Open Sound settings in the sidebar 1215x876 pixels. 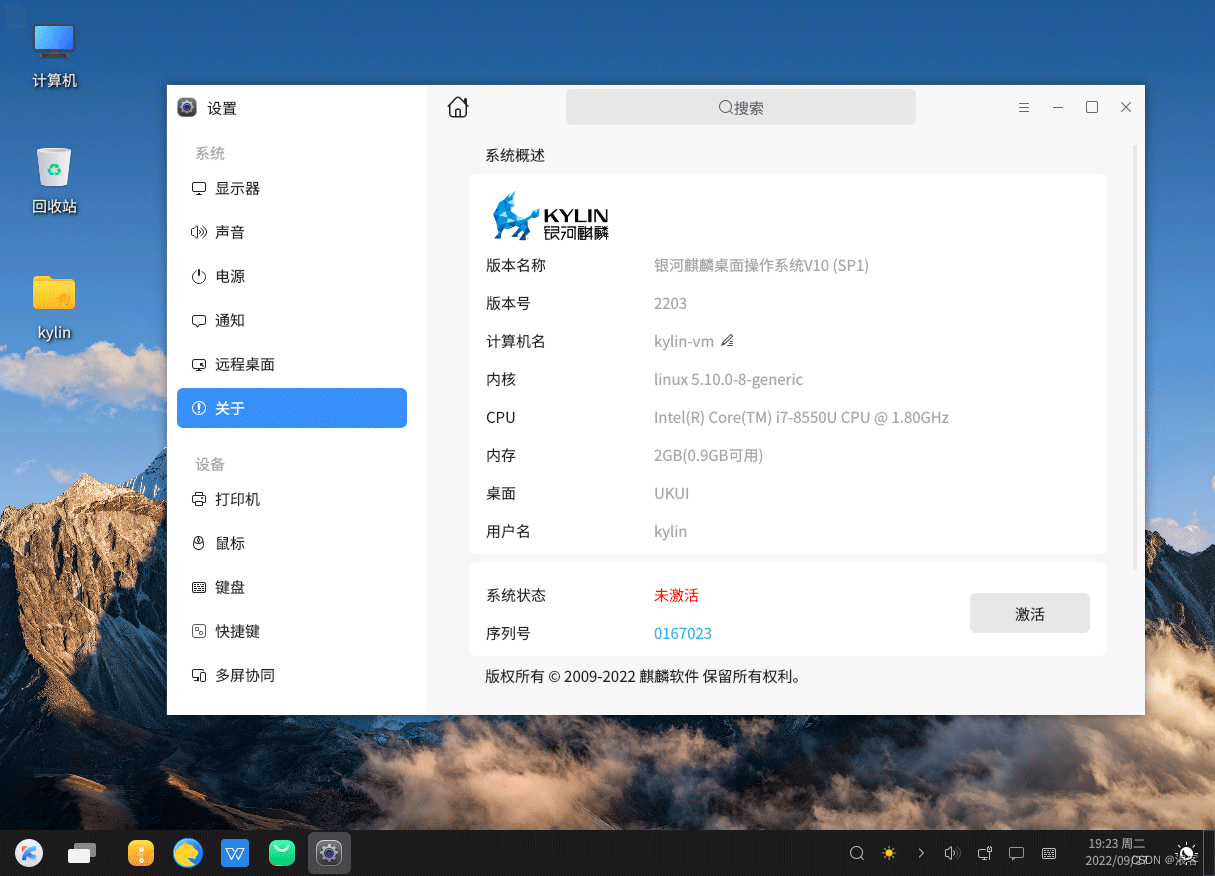point(231,232)
